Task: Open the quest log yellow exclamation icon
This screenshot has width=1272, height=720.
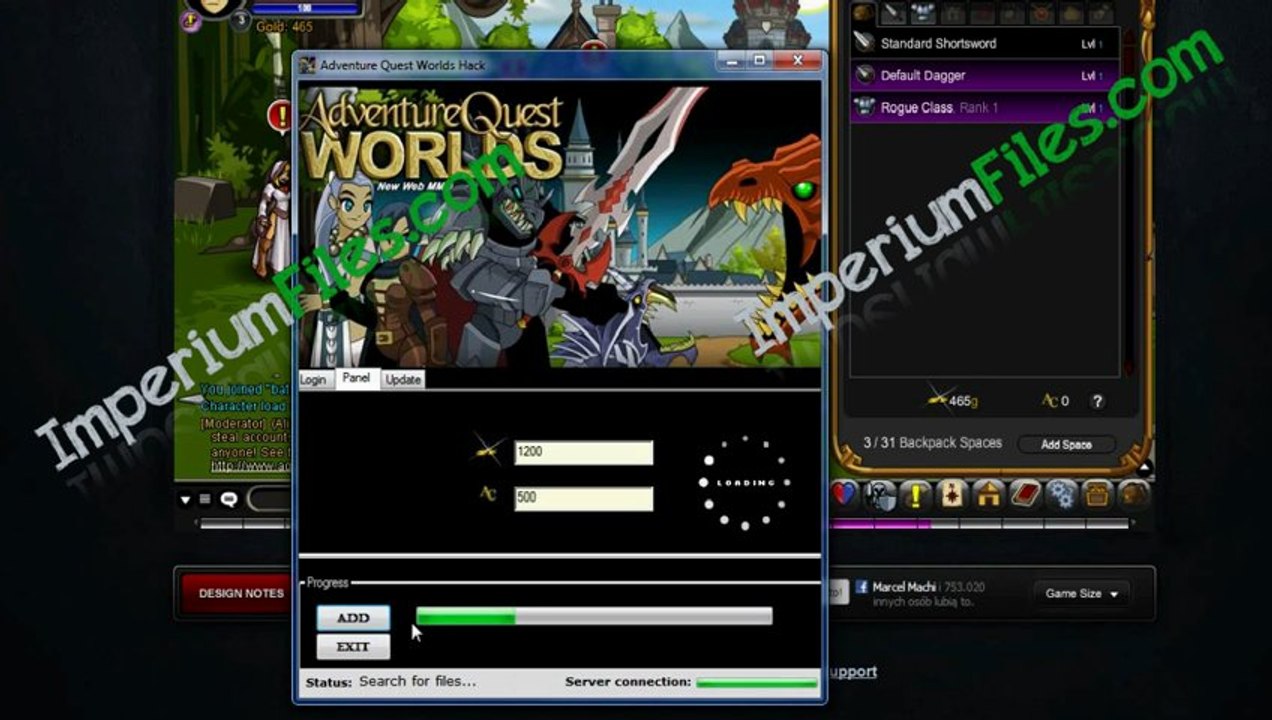Action: click(x=914, y=494)
